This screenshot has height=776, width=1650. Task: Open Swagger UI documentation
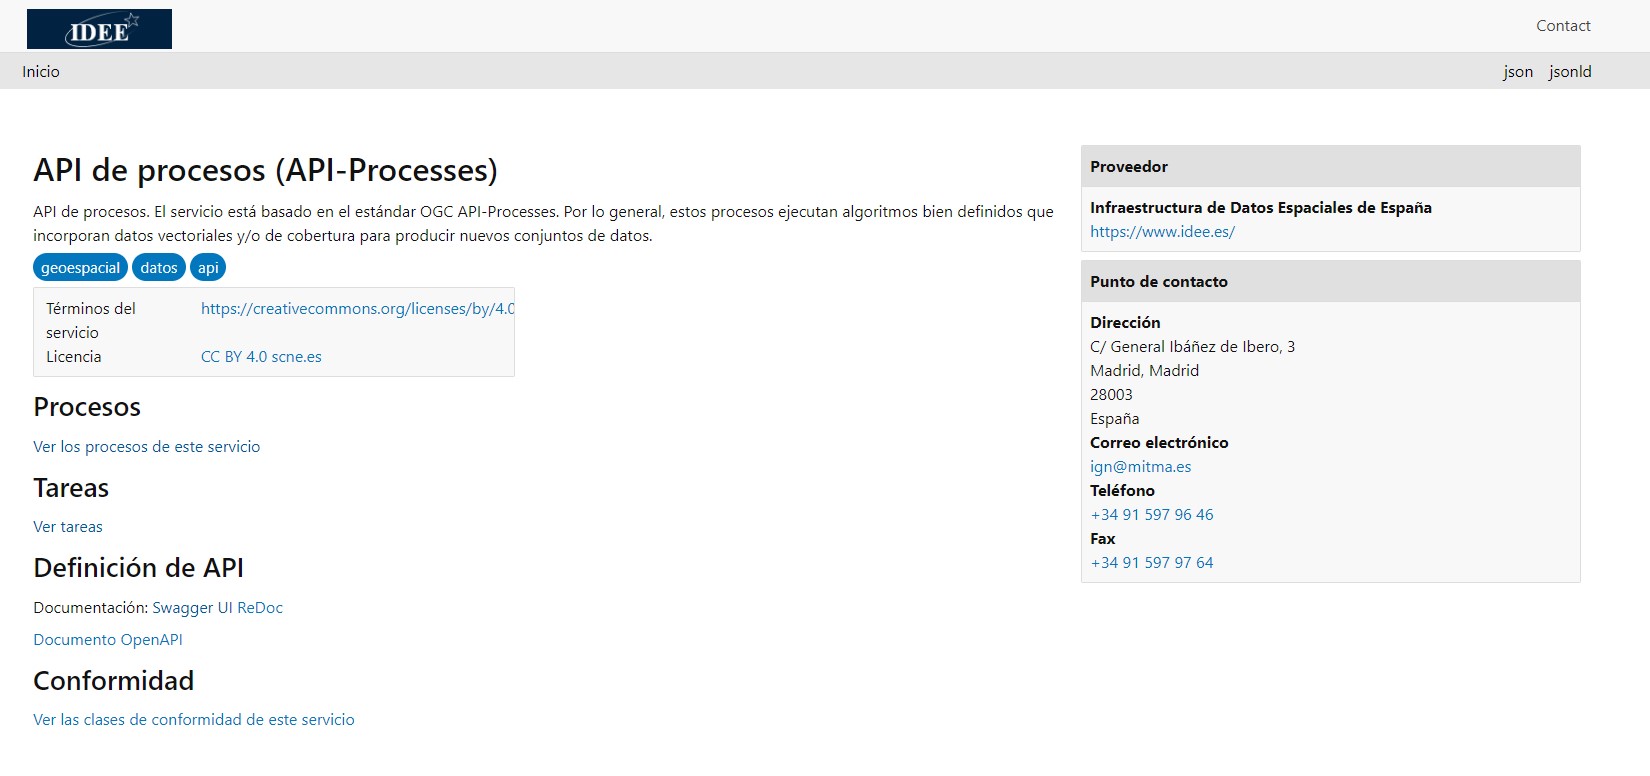pos(192,608)
